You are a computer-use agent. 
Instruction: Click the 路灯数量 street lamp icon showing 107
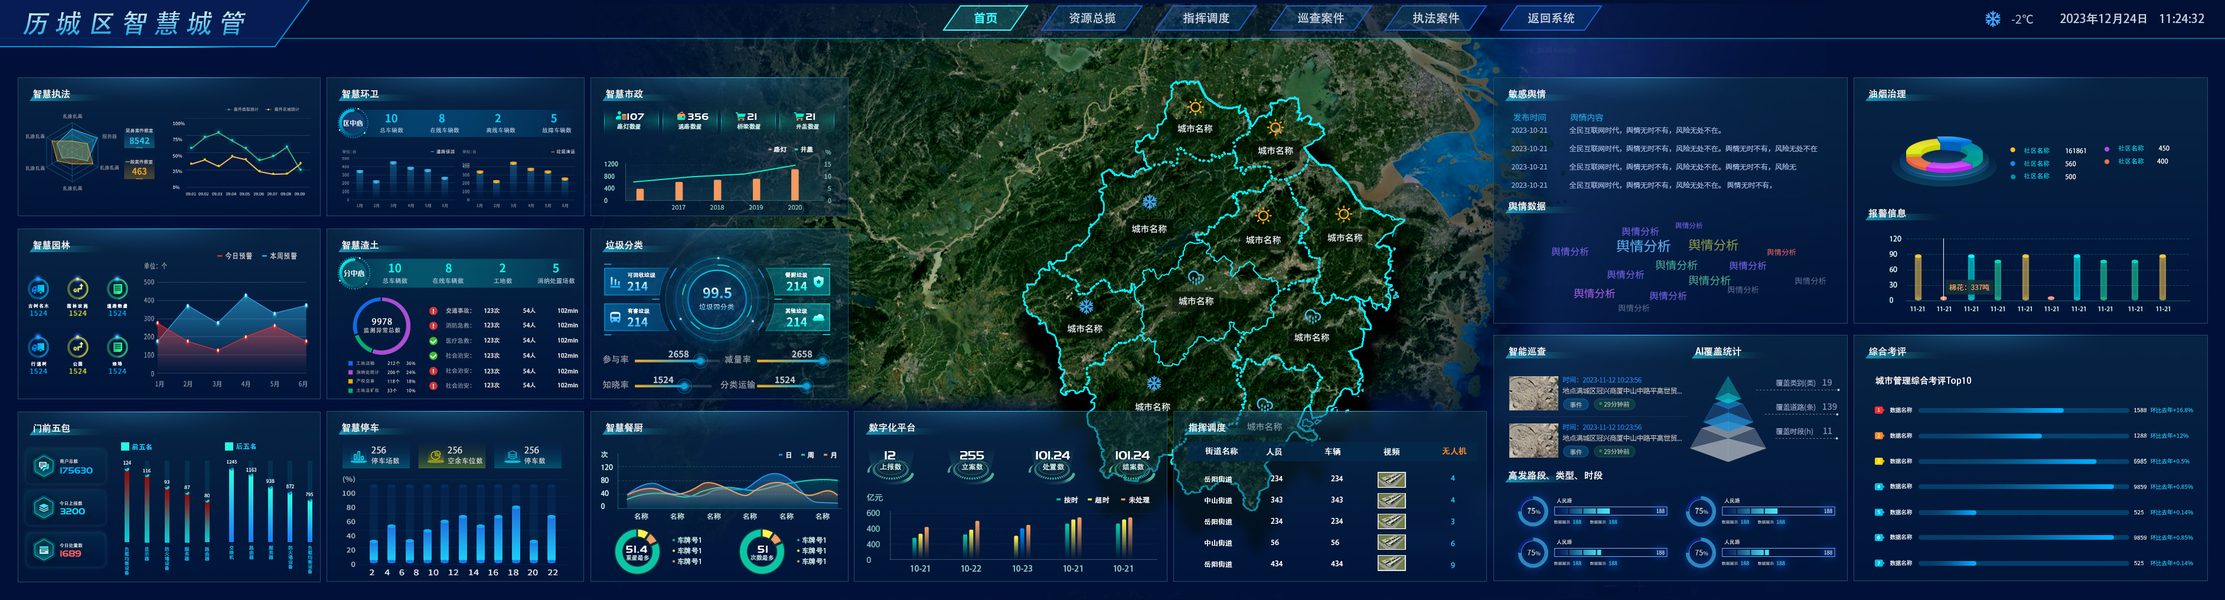coord(620,117)
